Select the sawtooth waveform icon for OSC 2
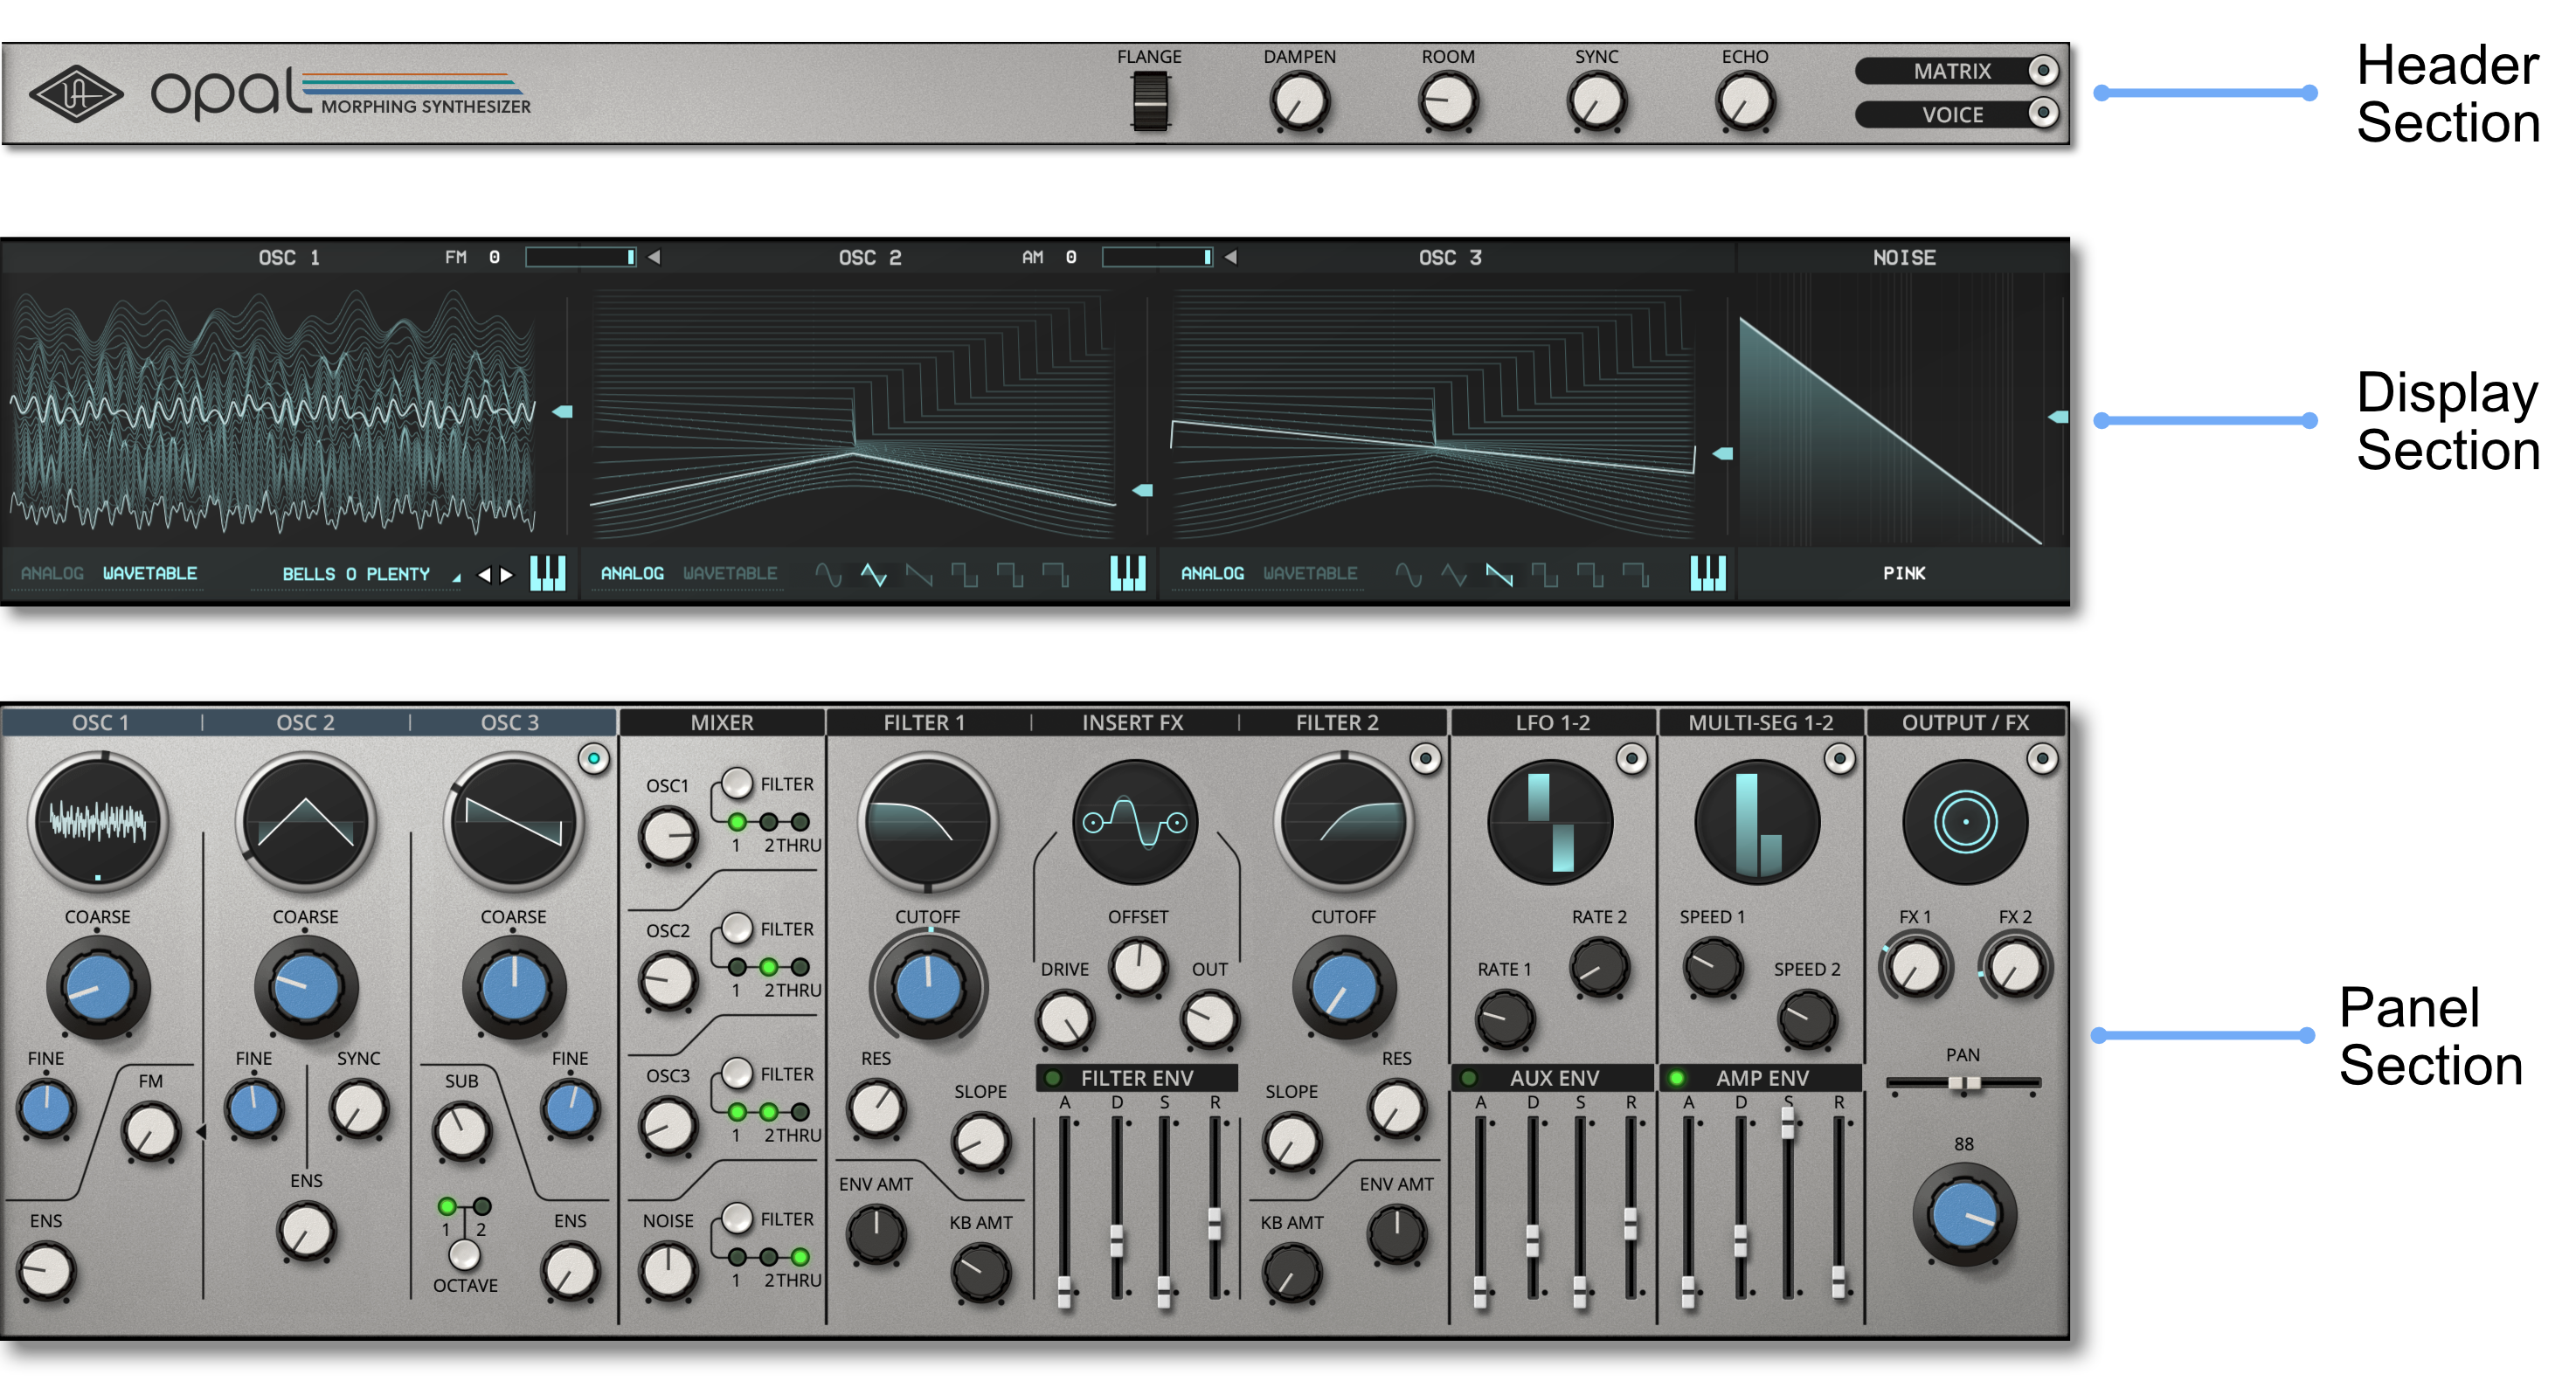2576x1381 pixels. (919, 574)
